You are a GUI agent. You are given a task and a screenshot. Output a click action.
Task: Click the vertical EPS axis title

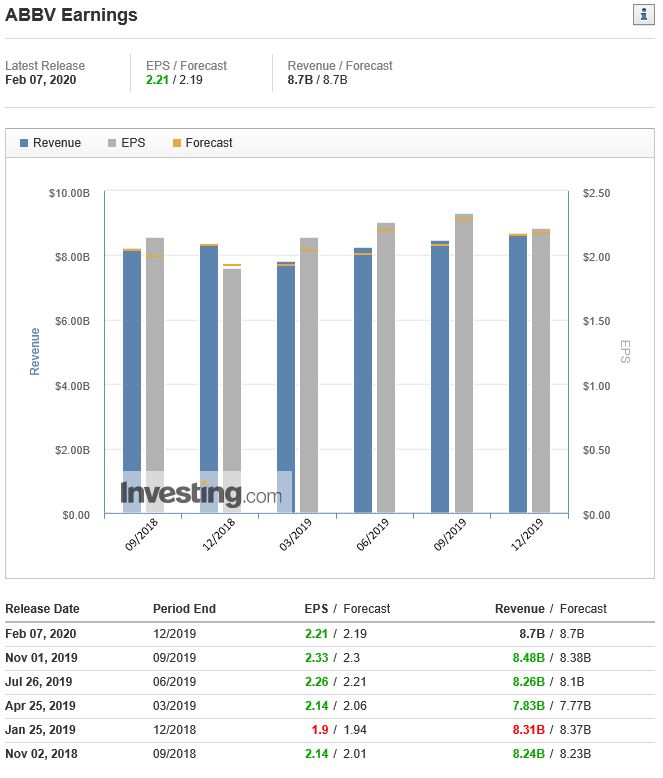point(625,352)
